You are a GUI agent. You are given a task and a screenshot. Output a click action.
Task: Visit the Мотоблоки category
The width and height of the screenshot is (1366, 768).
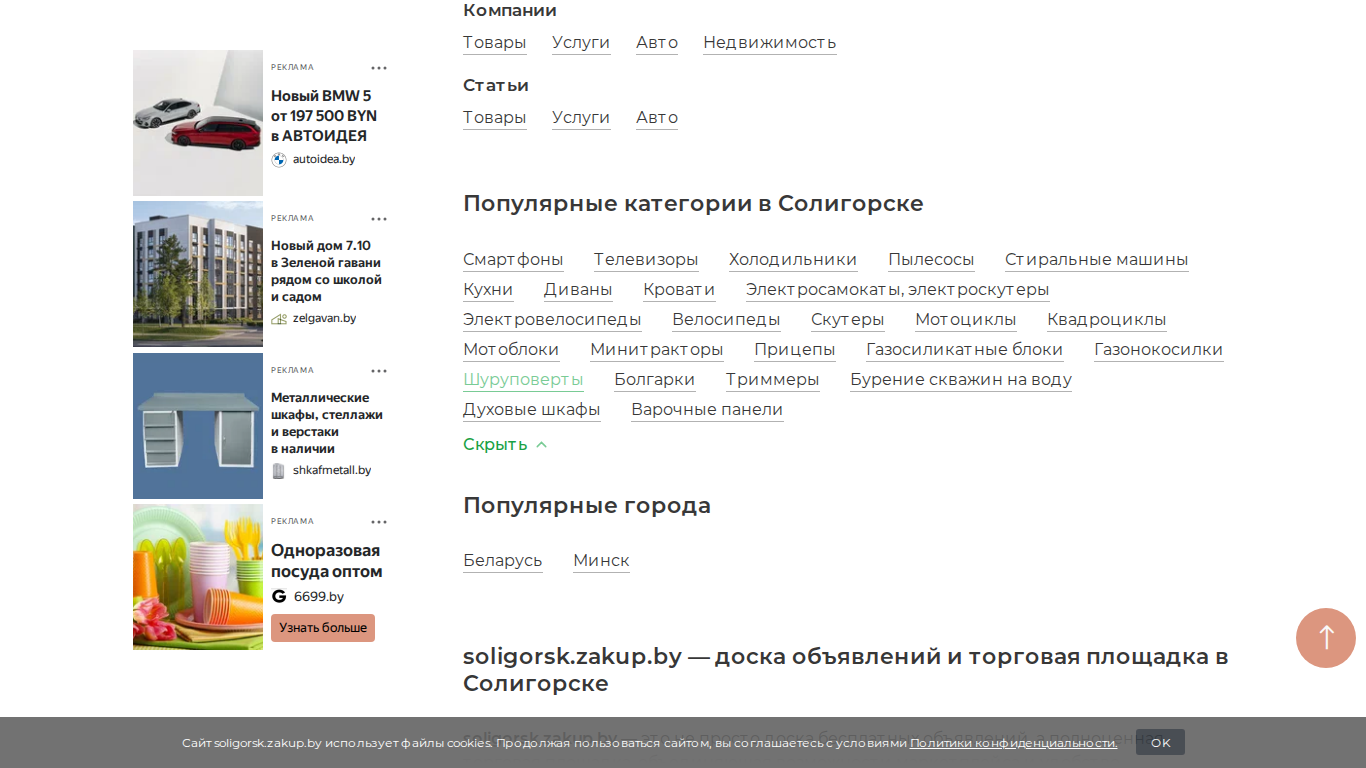point(511,349)
